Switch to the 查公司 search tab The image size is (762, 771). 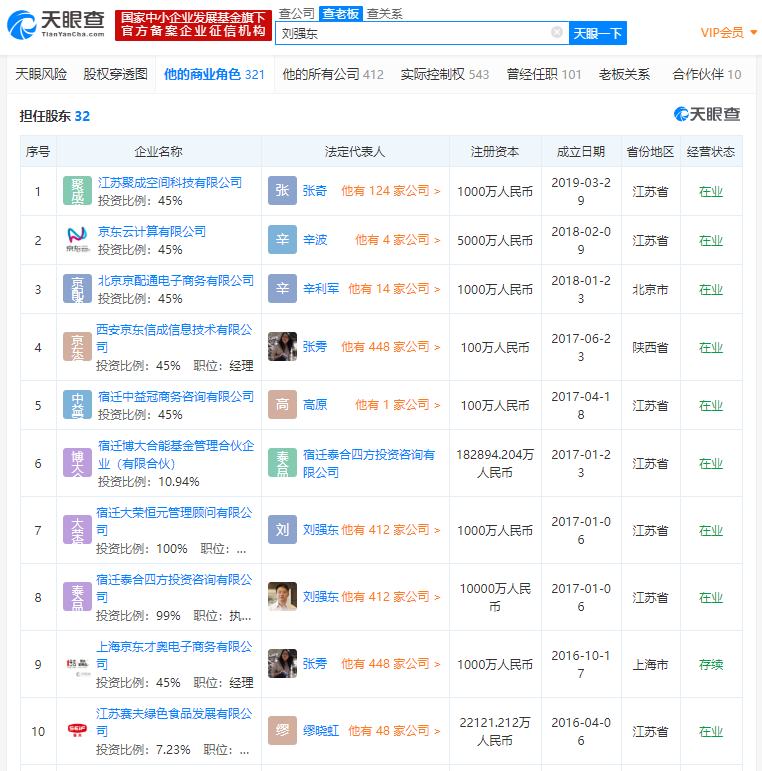coord(296,13)
